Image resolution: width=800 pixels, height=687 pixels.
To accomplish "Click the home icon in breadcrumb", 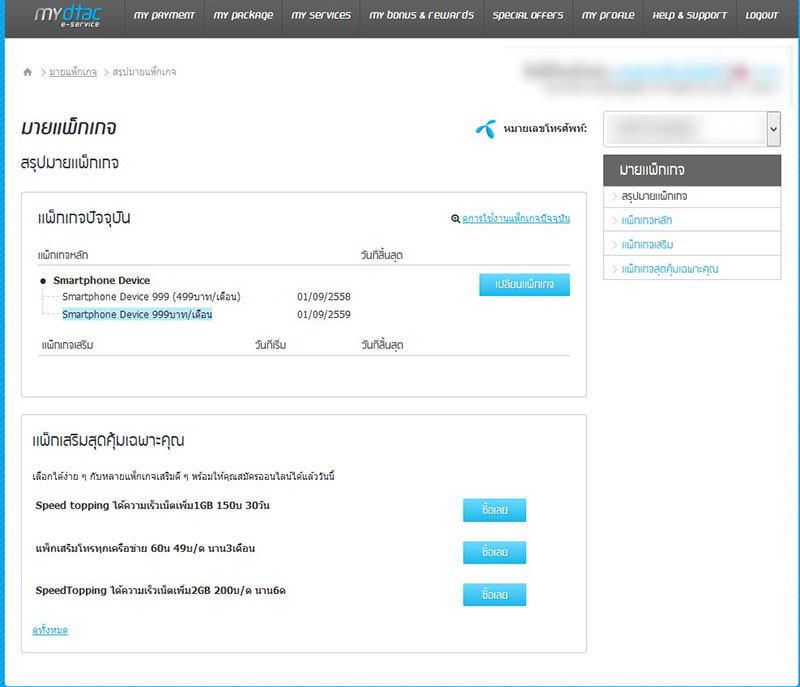I will point(28,72).
